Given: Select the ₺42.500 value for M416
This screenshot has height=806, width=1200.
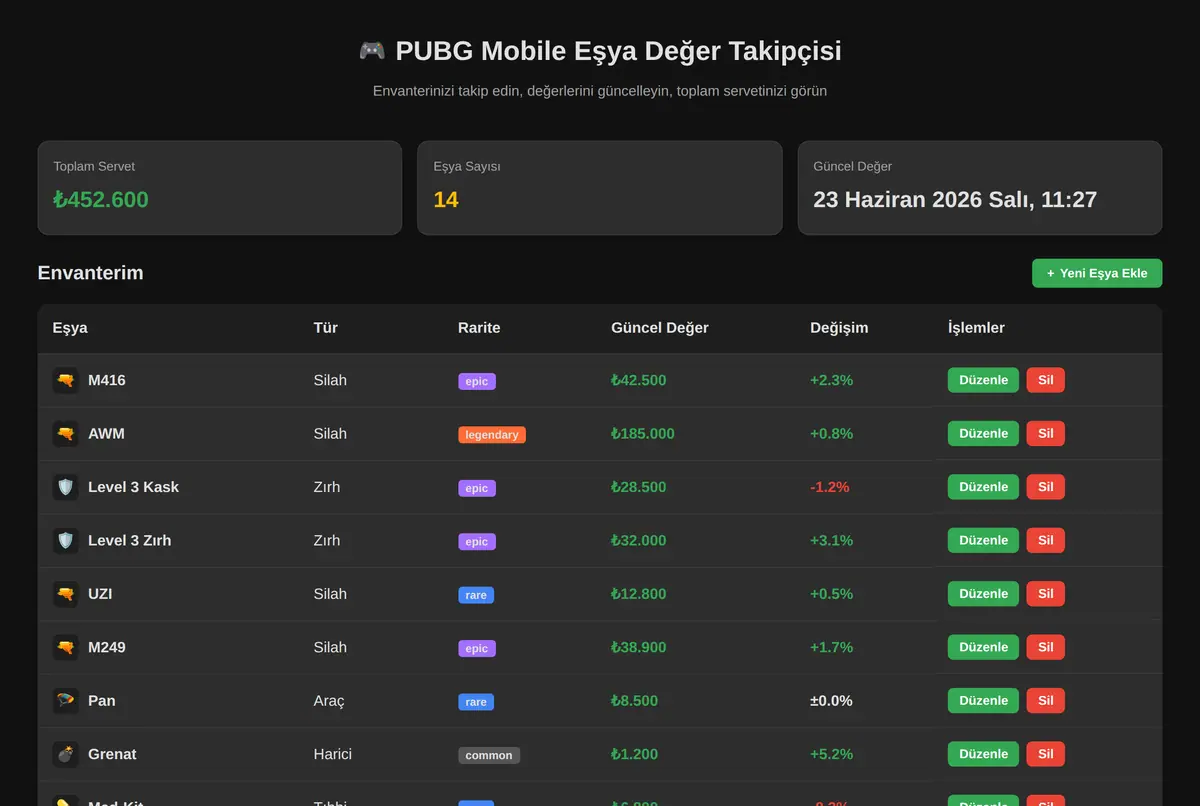Looking at the screenshot, I should click(639, 380).
